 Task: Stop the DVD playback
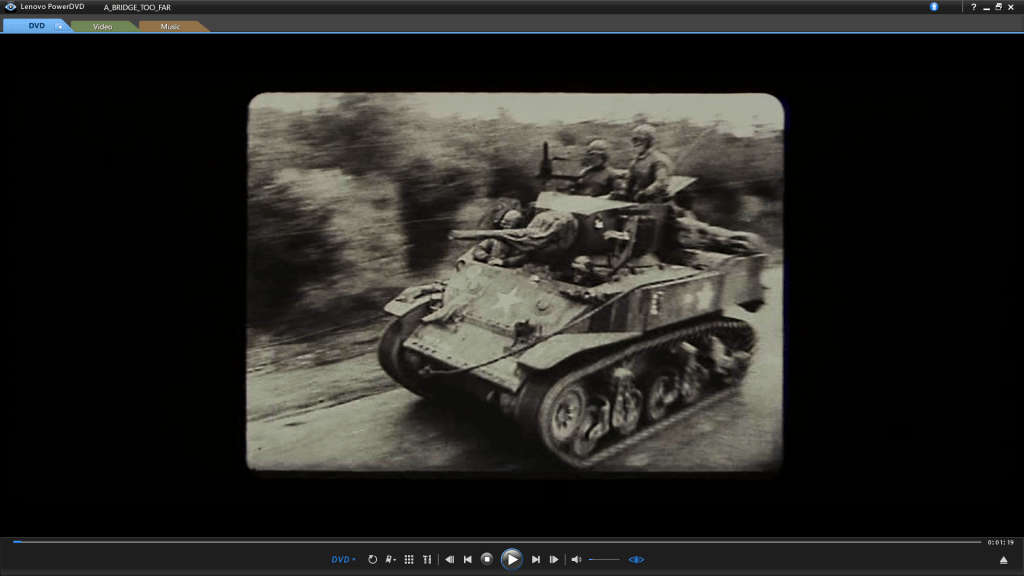pyautogui.click(x=487, y=559)
